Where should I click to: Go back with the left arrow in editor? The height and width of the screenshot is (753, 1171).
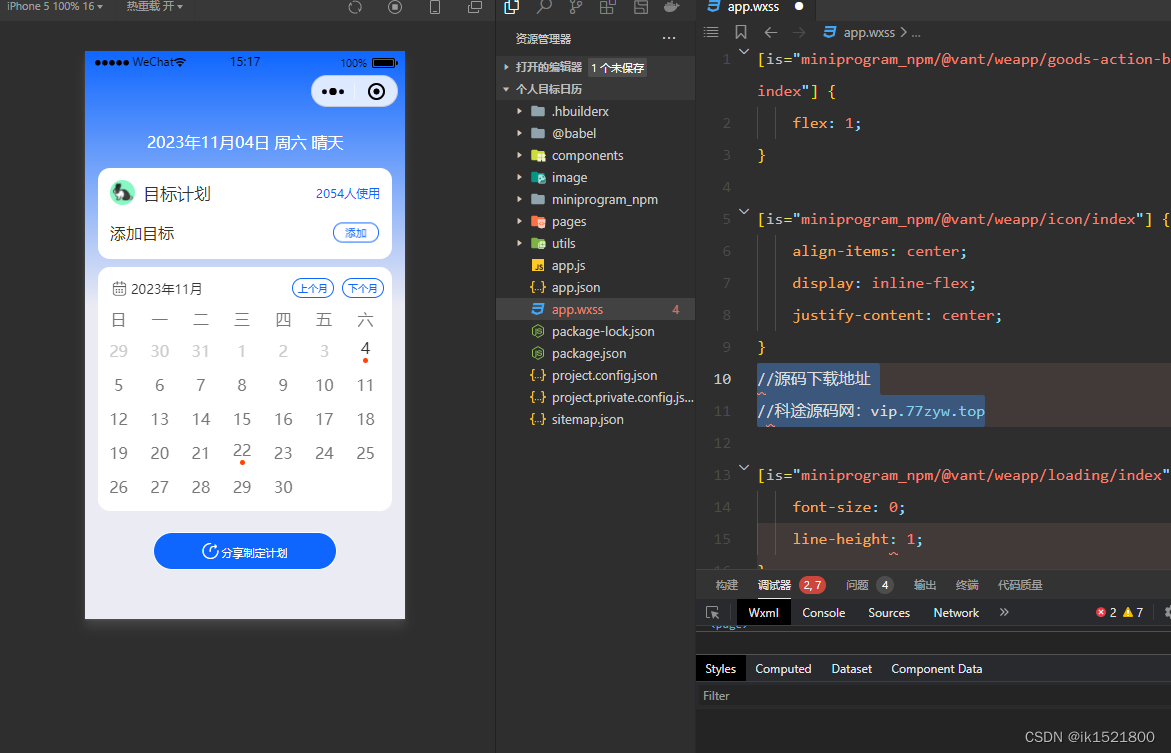[x=771, y=32]
